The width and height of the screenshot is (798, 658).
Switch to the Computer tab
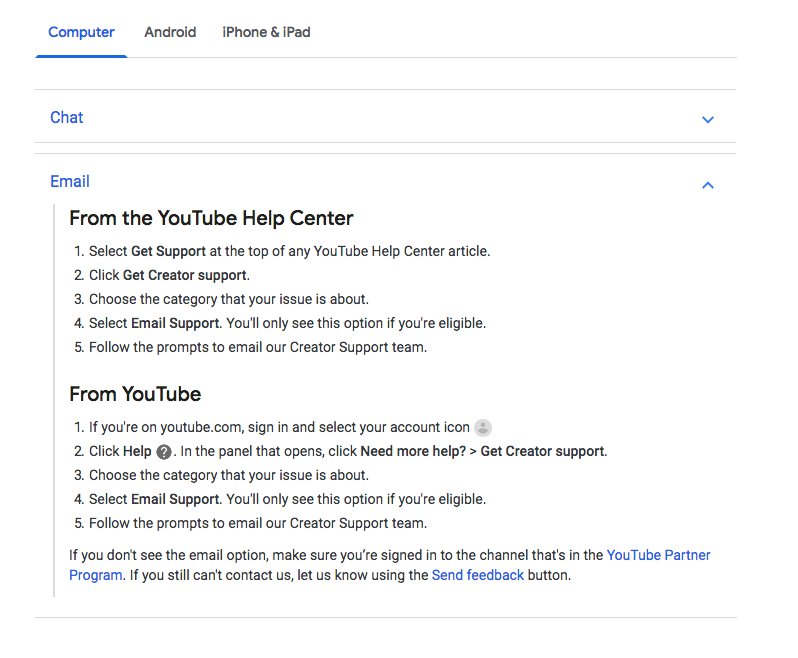tap(81, 33)
